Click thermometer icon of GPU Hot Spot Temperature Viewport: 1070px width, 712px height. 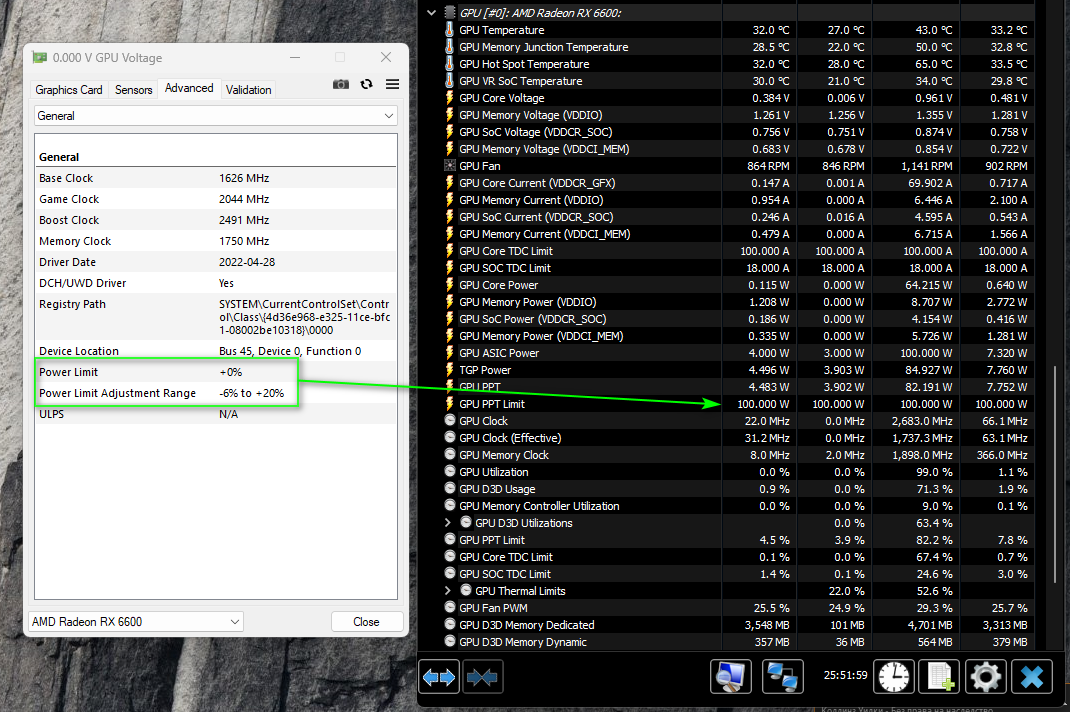450,63
